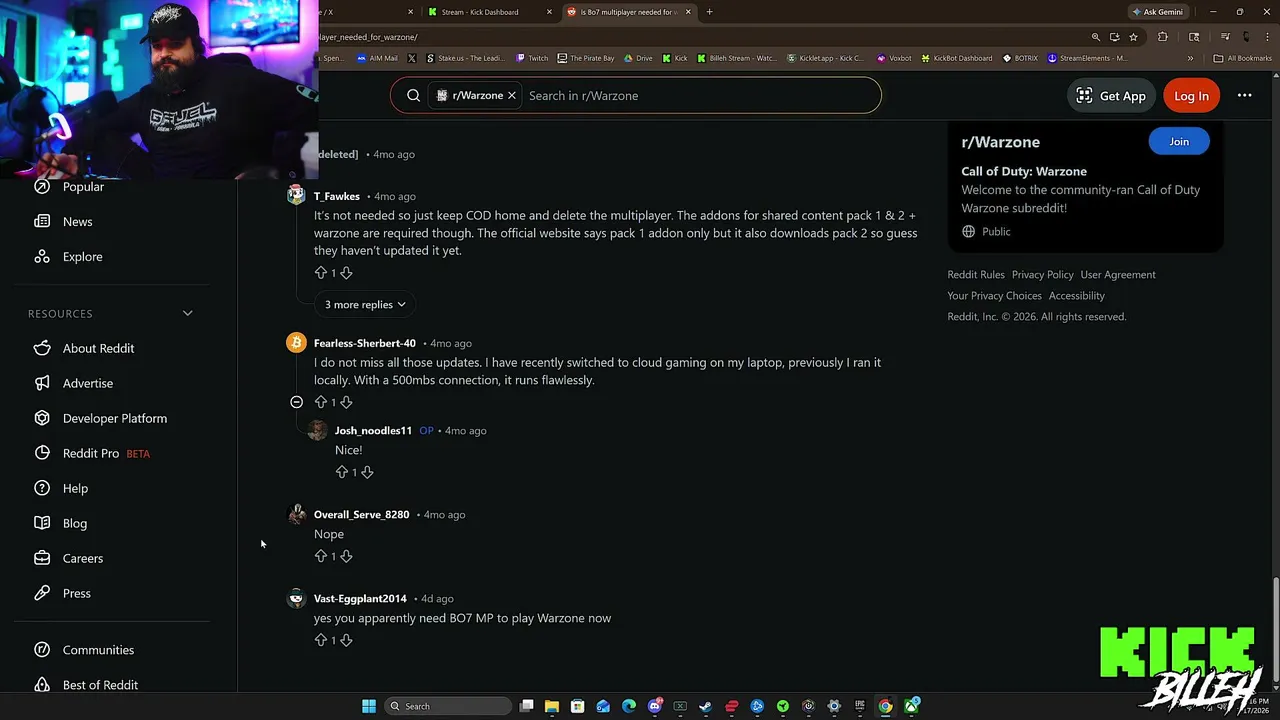Screen dimensions: 1280x720
Task: Open News in the sidebar
Action: 77,222
